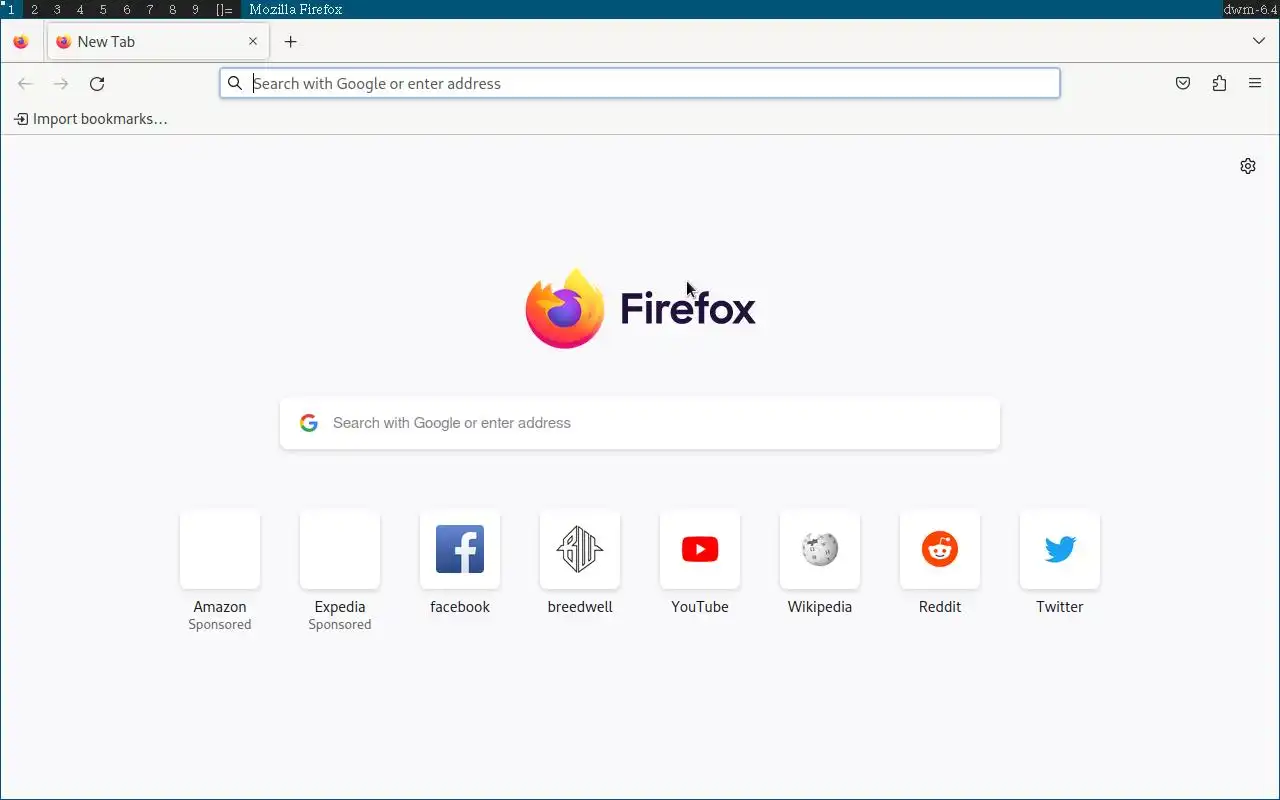Close the New Tab tab
The width and height of the screenshot is (1280, 800).
click(x=253, y=42)
